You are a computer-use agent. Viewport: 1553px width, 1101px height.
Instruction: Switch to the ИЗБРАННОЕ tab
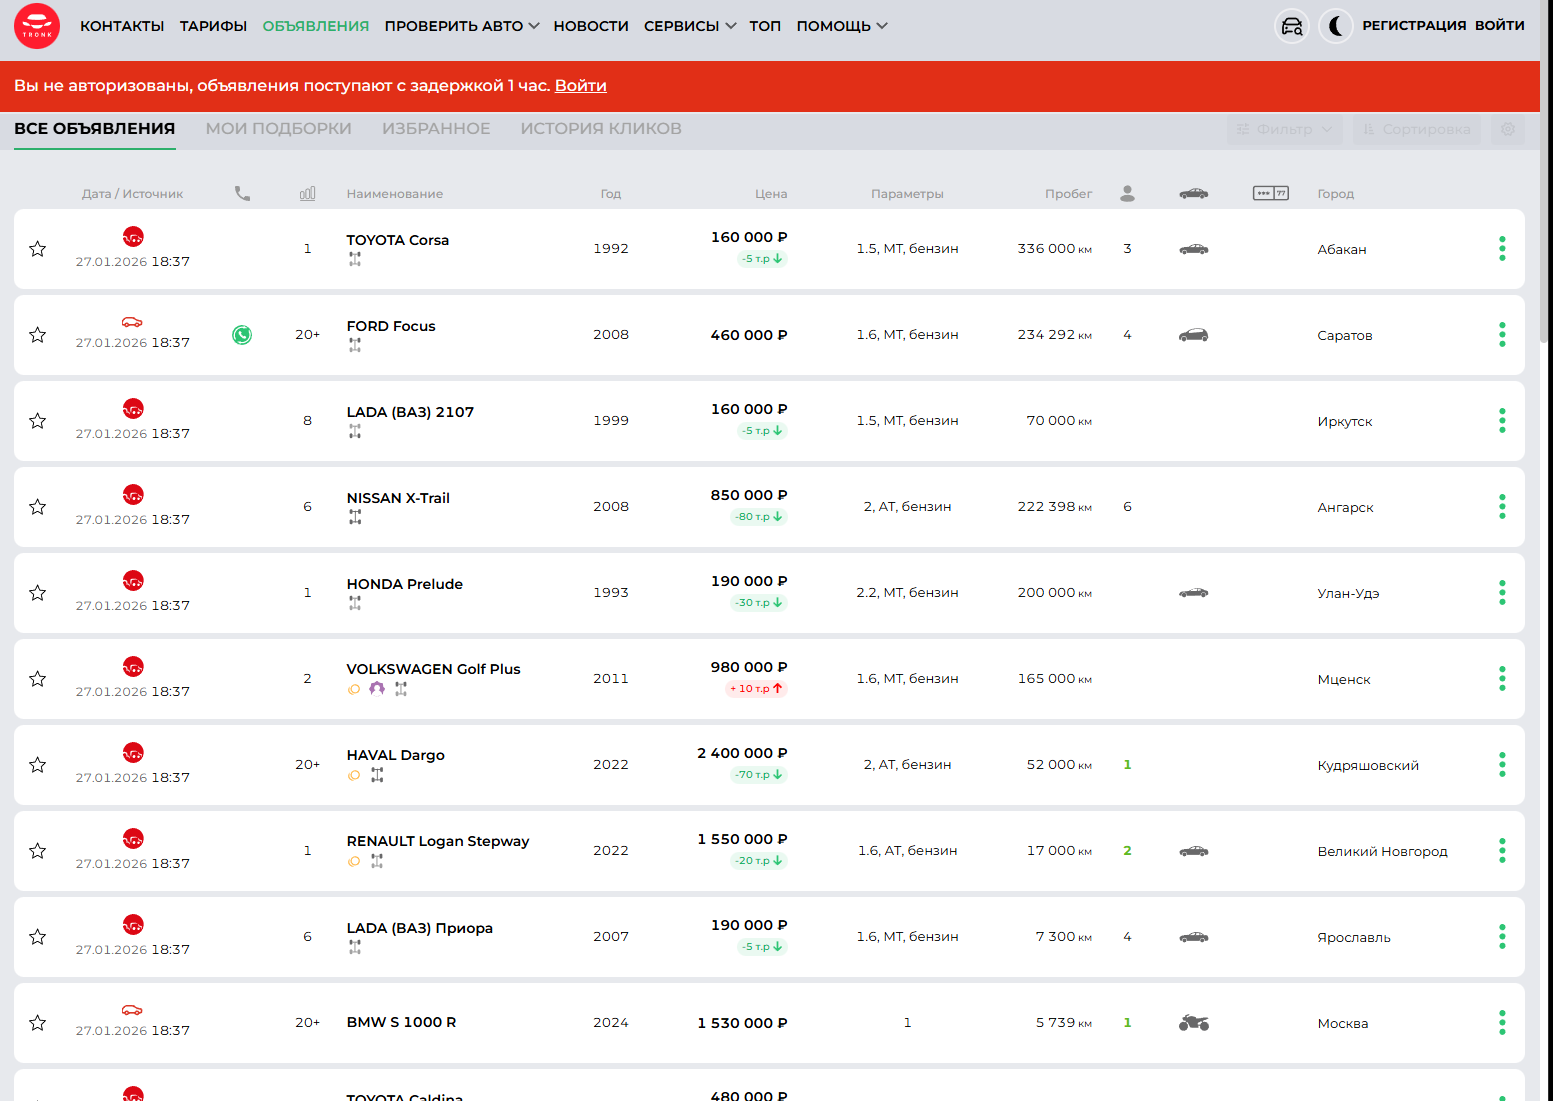point(436,129)
